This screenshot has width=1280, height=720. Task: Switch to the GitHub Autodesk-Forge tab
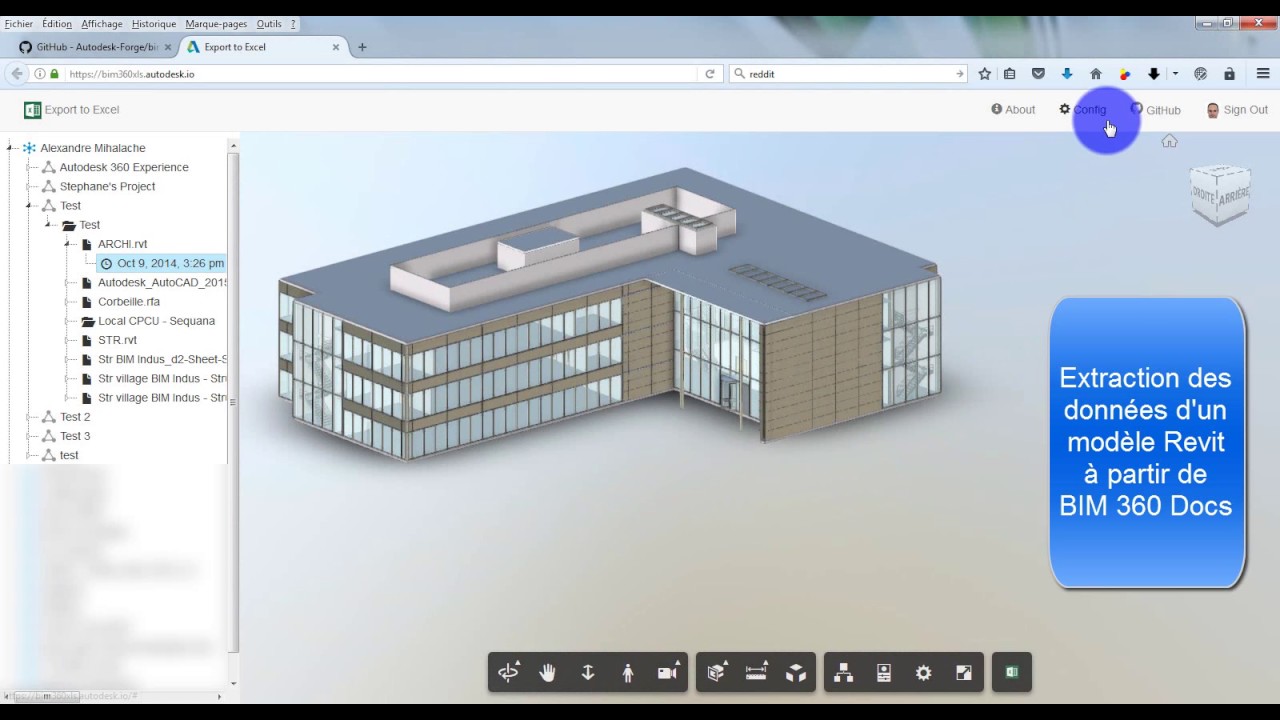click(x=97, y=47)
